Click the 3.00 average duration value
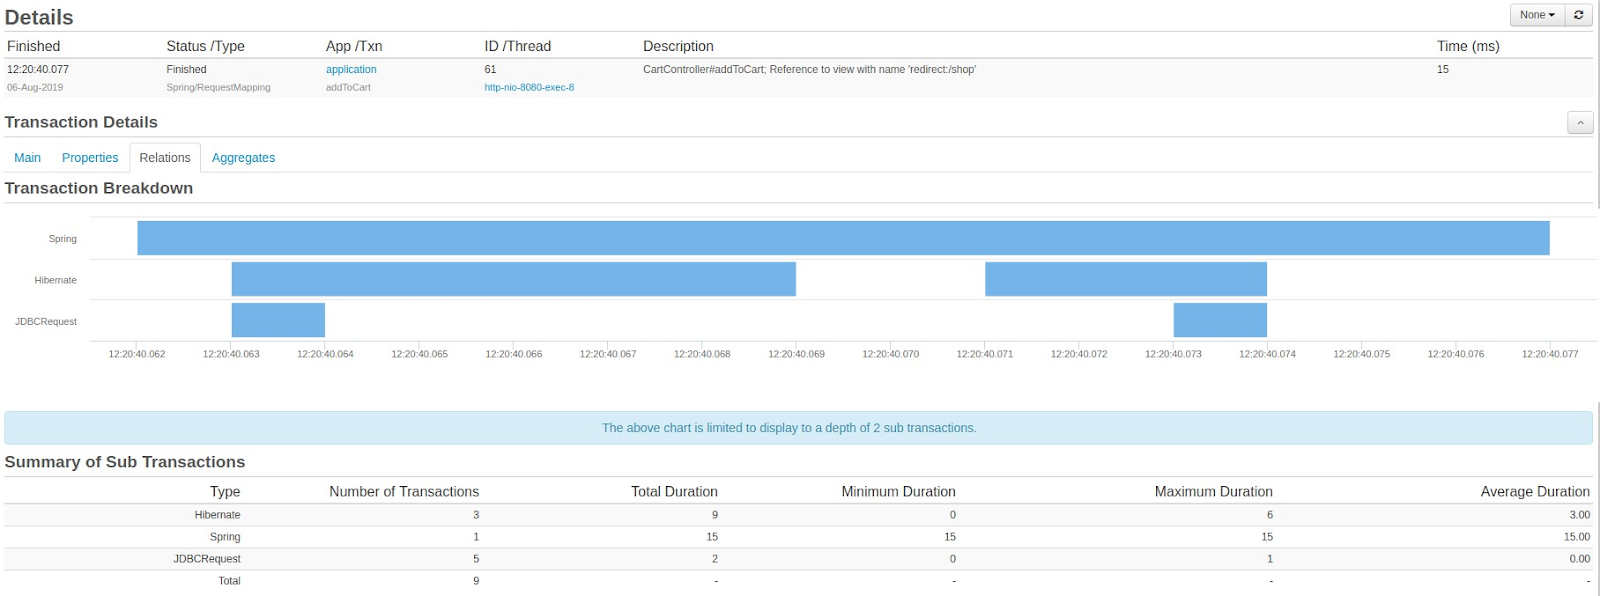This screenshot has height=596, width=1600. [1579, 515]
